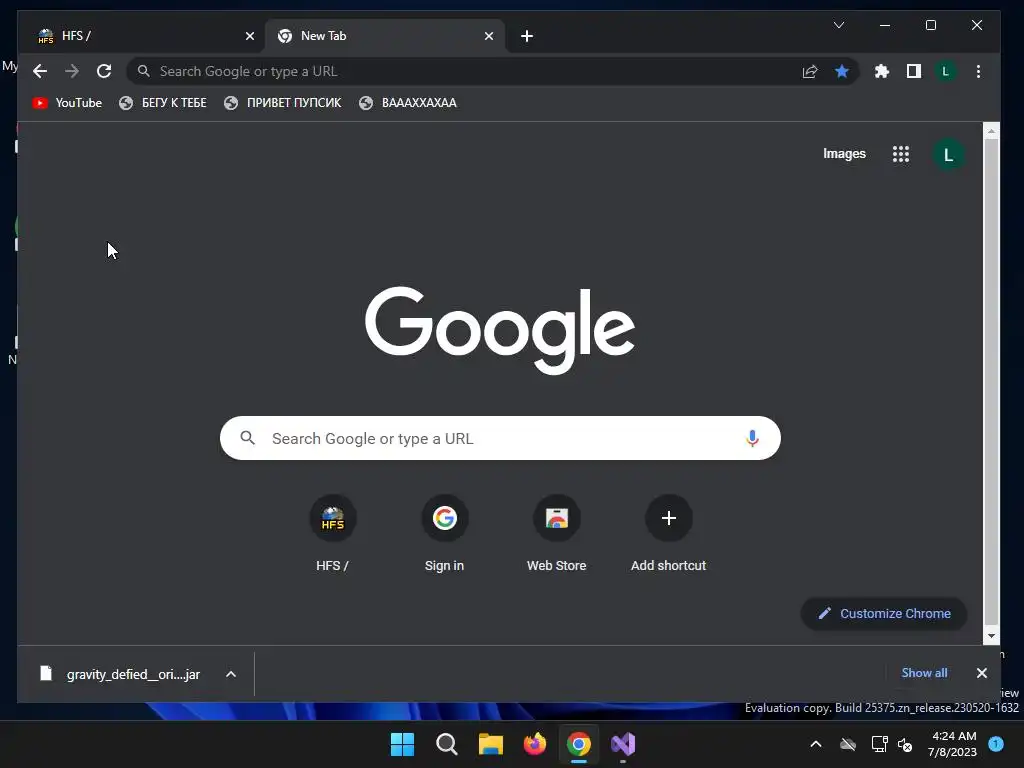Click the Chrome taskbar icon

(x=579, y=744)
